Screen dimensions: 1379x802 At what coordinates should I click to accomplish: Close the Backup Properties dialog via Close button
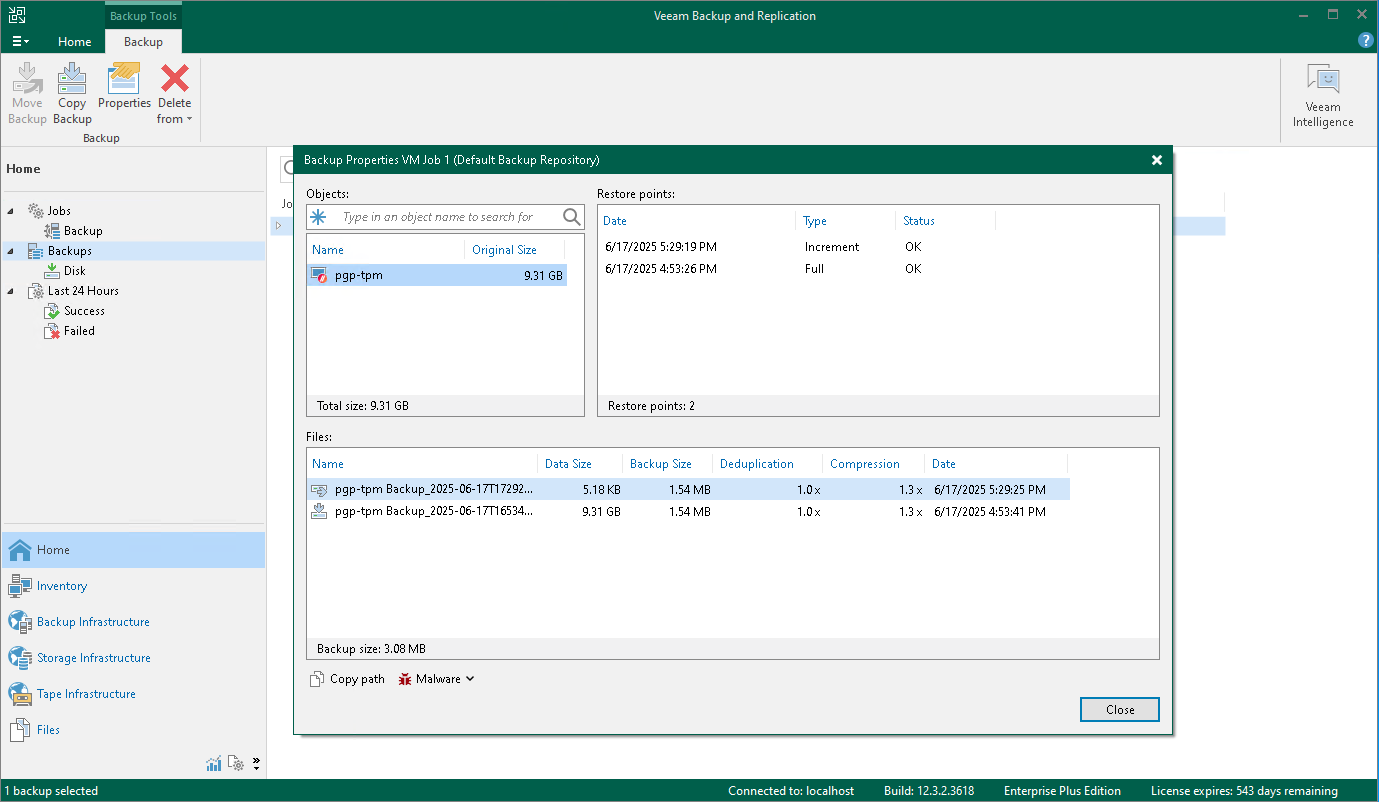click(1119, 710)
